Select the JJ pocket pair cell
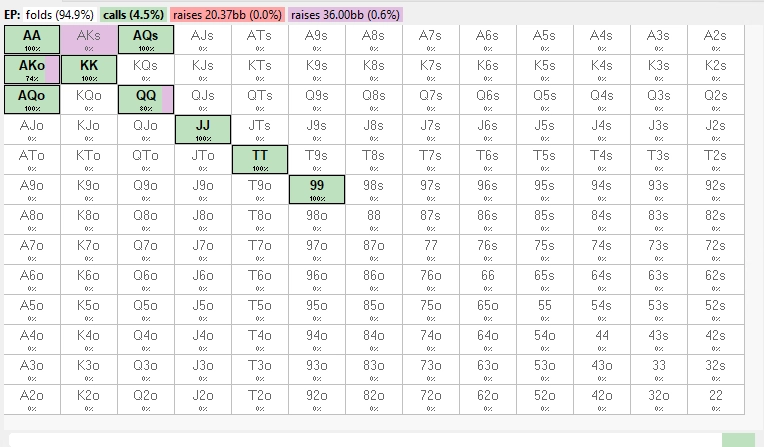The image size is (764, 447). tap(202, 130)
